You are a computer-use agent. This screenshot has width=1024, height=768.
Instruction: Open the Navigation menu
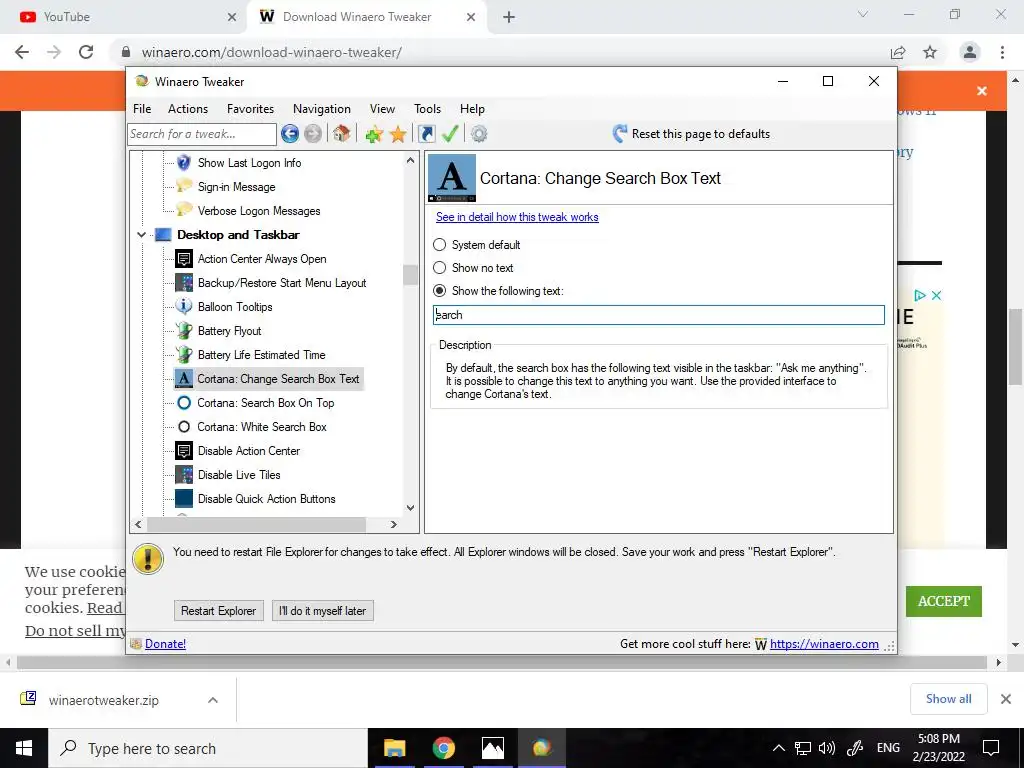pyautogui.click(x=322, y=109)
